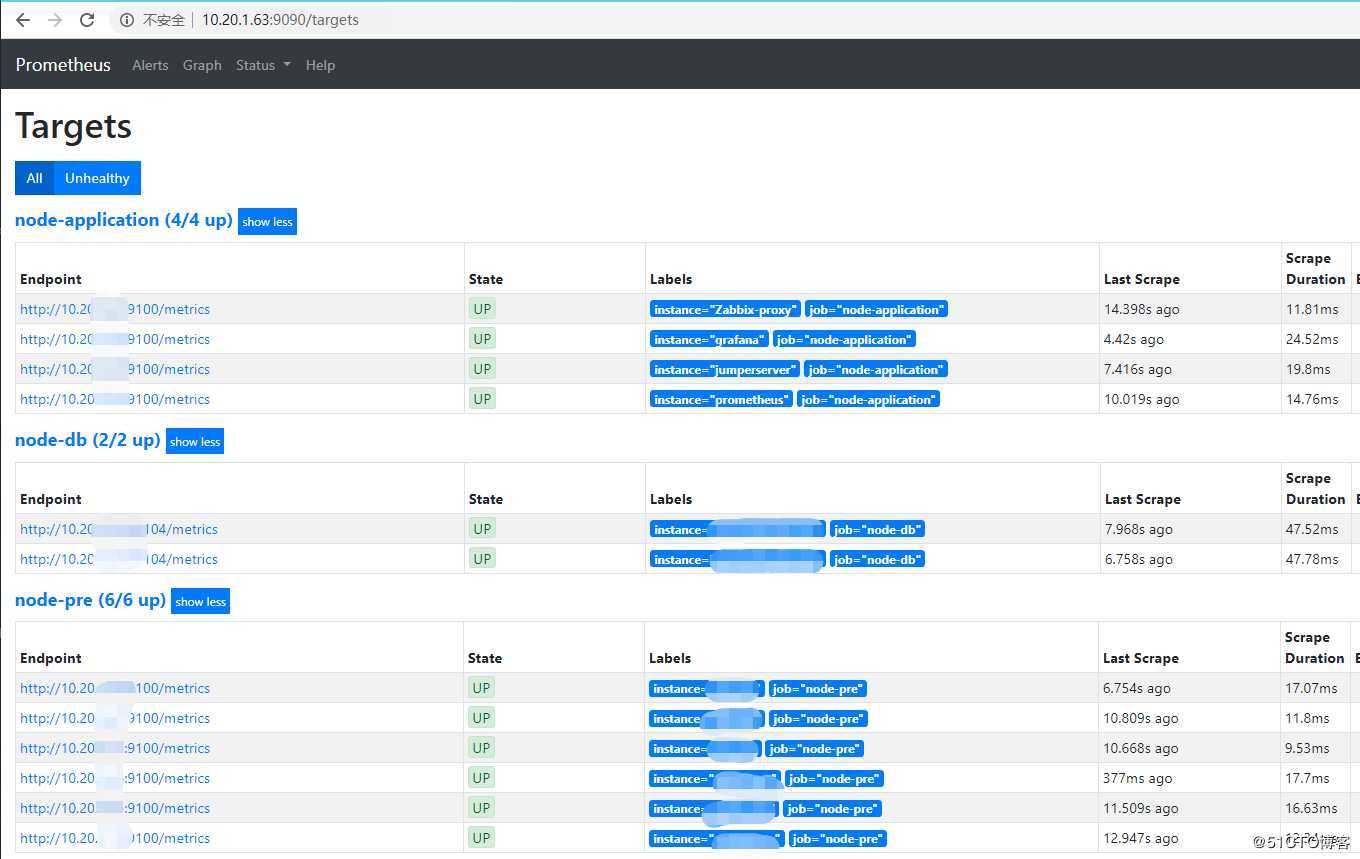Click the instance="grafana" label badge
Screen dimensions: 1360x859
pyautogui.click(x=709, y=340)
